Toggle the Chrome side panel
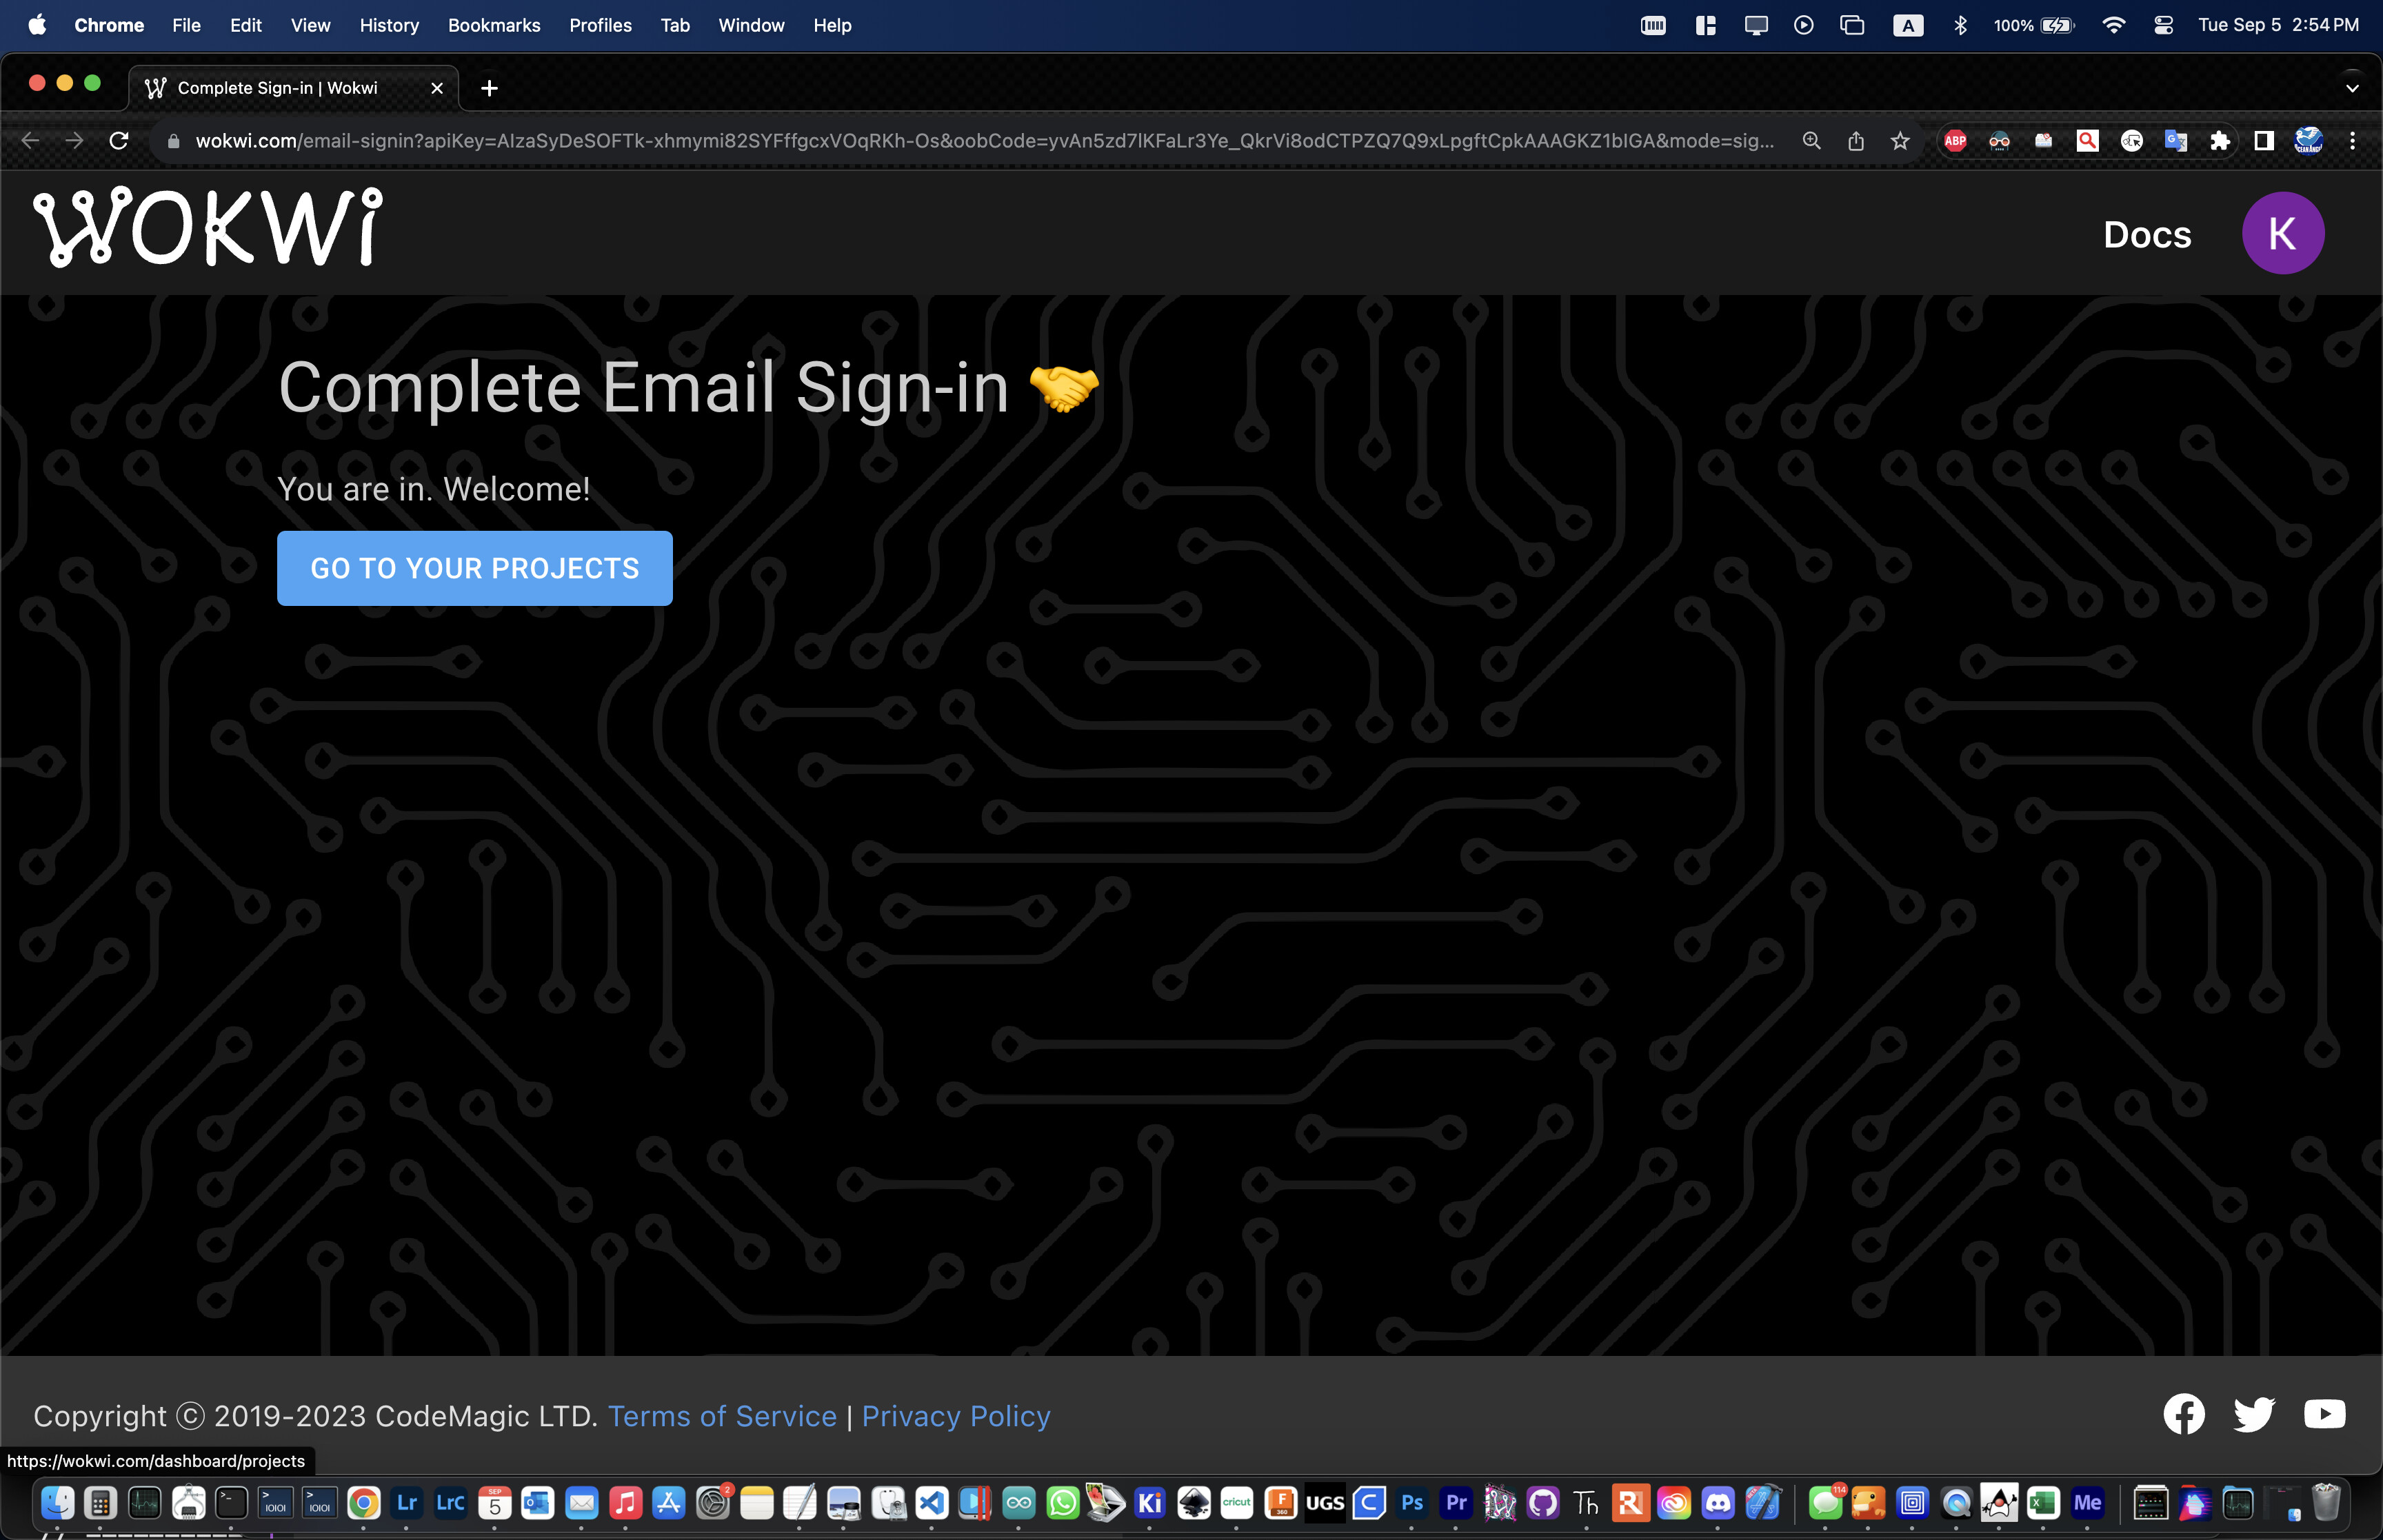The height and width of the screenshot is (1540, 2383). (x=2264, y=141)
